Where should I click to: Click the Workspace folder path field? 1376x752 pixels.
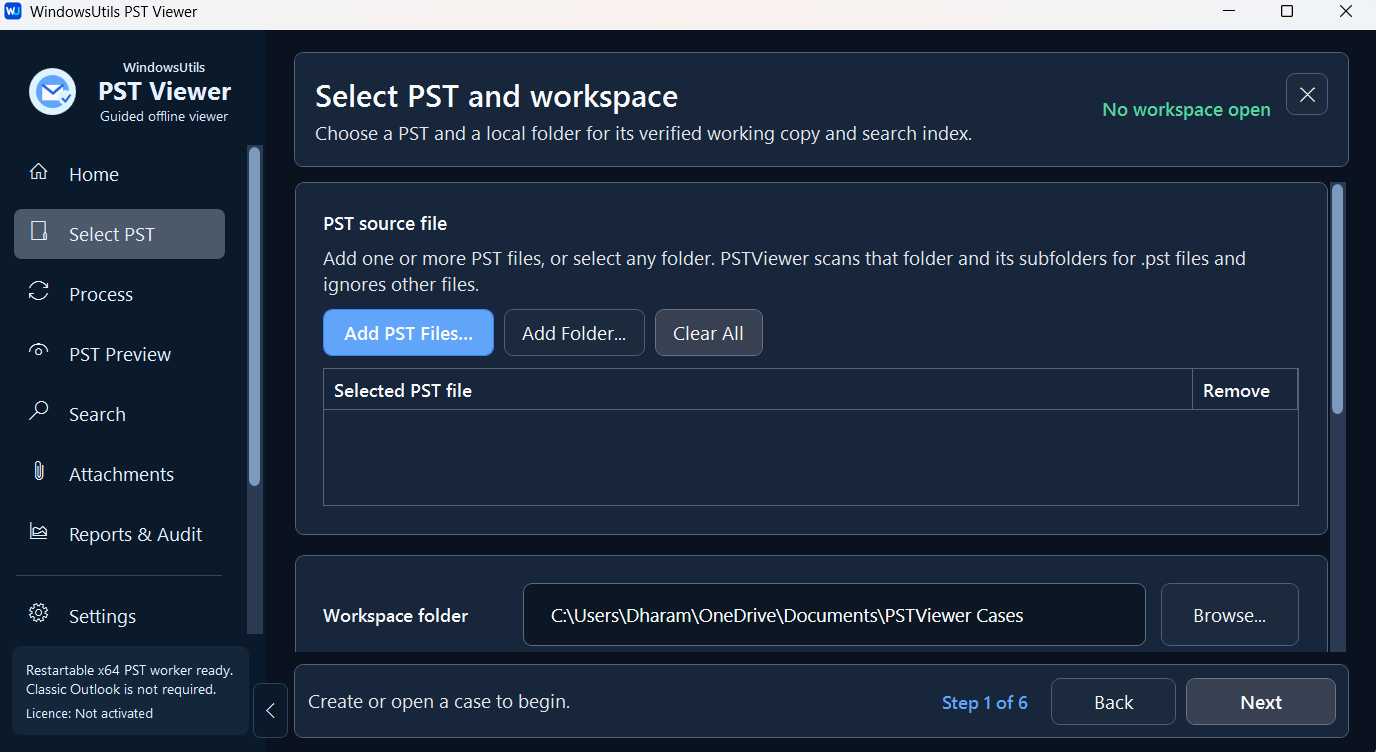point(834,615)
